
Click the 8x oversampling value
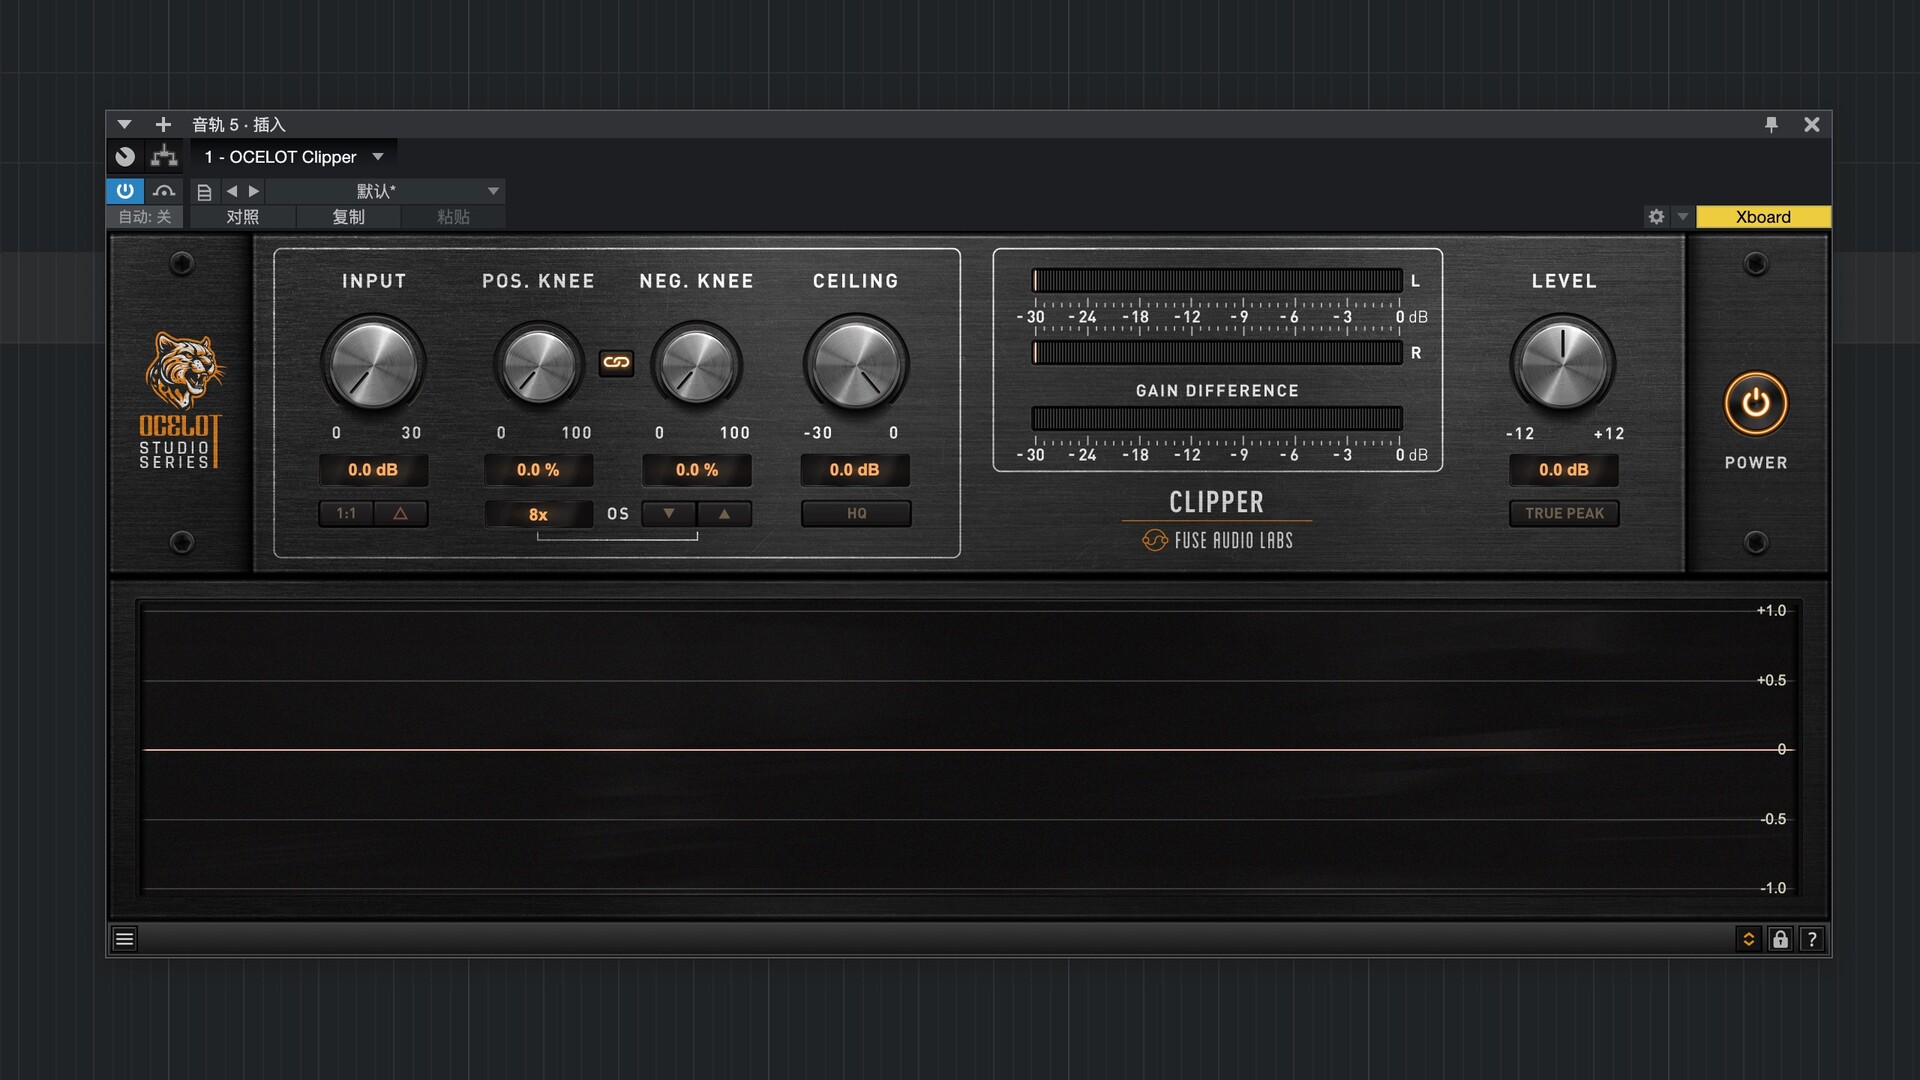point(538,515)
